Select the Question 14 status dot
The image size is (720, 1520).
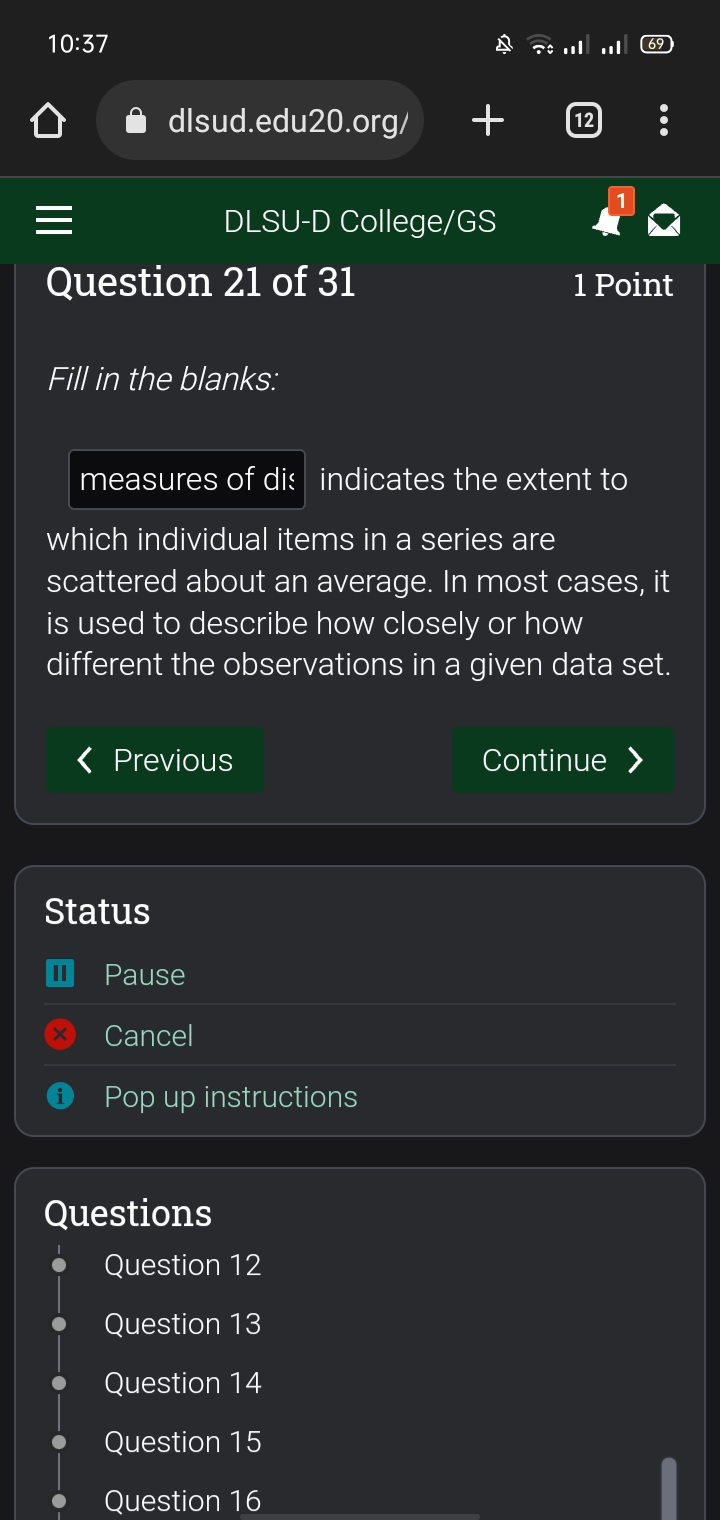[59, 1381]
